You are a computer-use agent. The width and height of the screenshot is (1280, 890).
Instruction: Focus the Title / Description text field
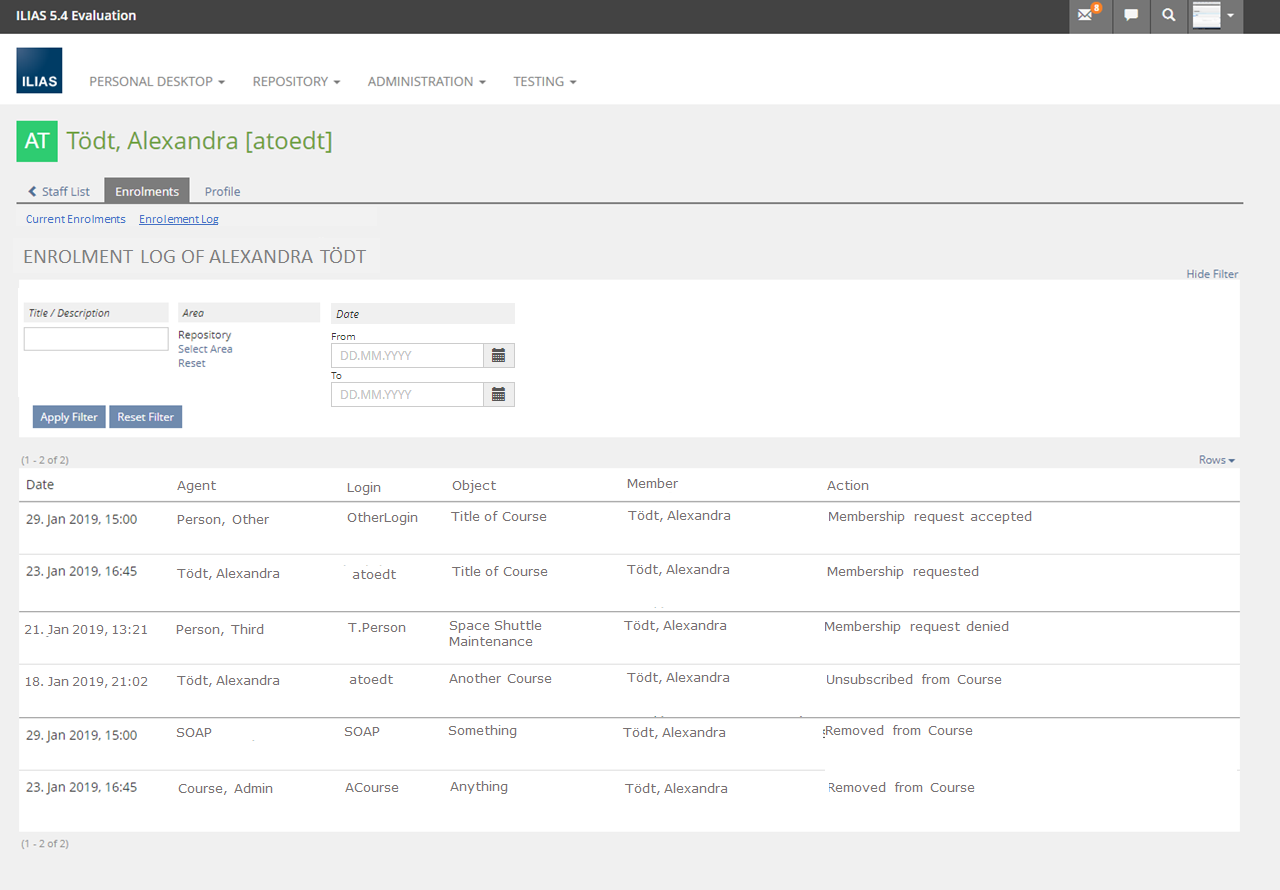96,339
